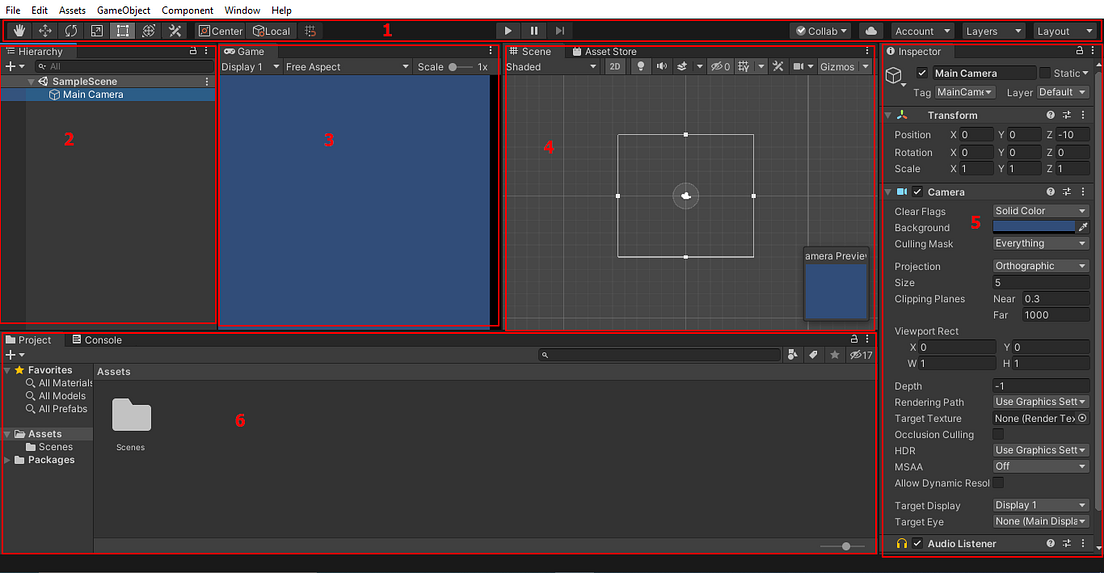Viewport: 1104px width, 573px height.
Task: Open Display 1 dropdown in Game view
Action: click(x=251, y=67)
